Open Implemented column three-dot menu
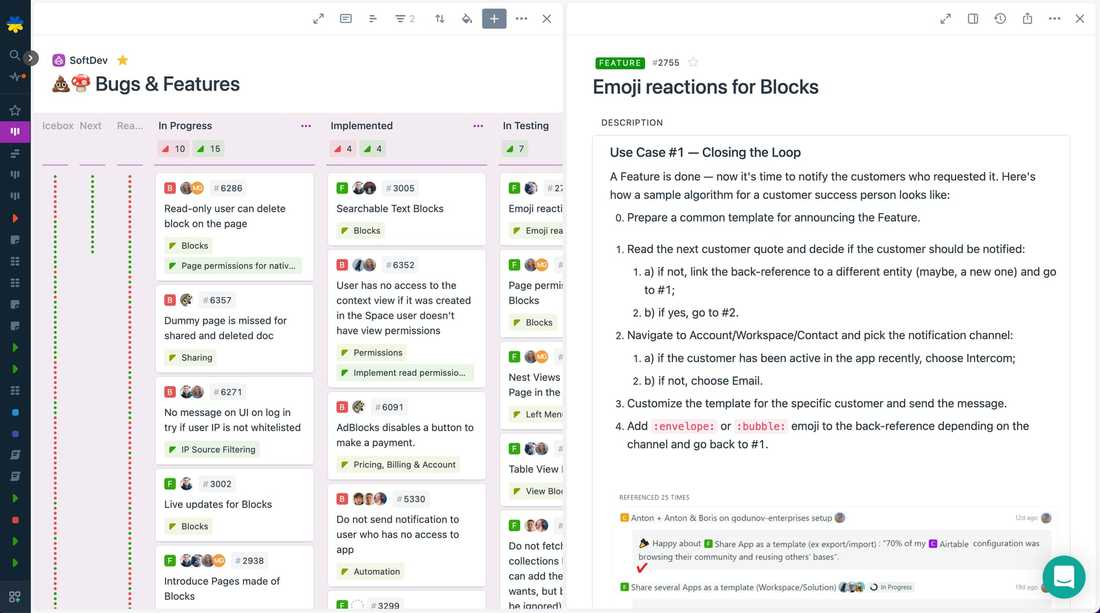 478,126
